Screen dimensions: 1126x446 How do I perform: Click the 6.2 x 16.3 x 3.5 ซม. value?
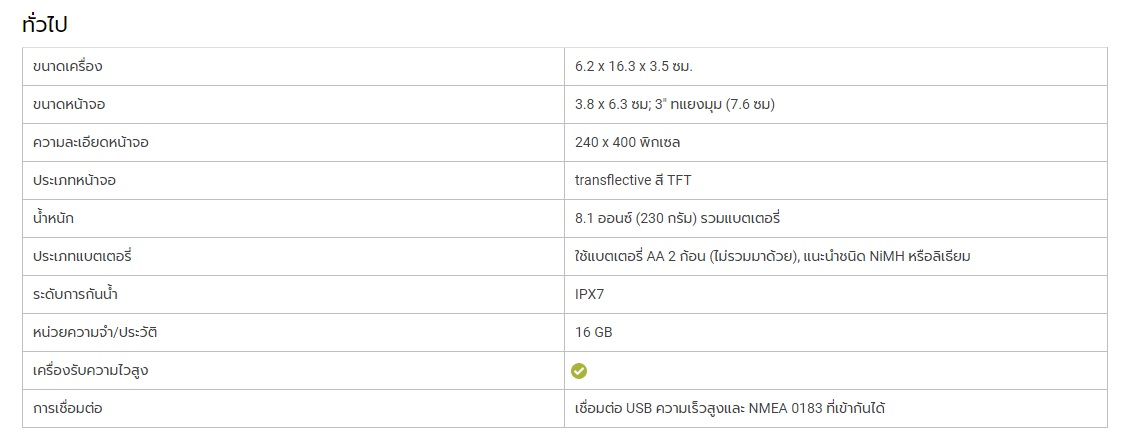point(633,67)
